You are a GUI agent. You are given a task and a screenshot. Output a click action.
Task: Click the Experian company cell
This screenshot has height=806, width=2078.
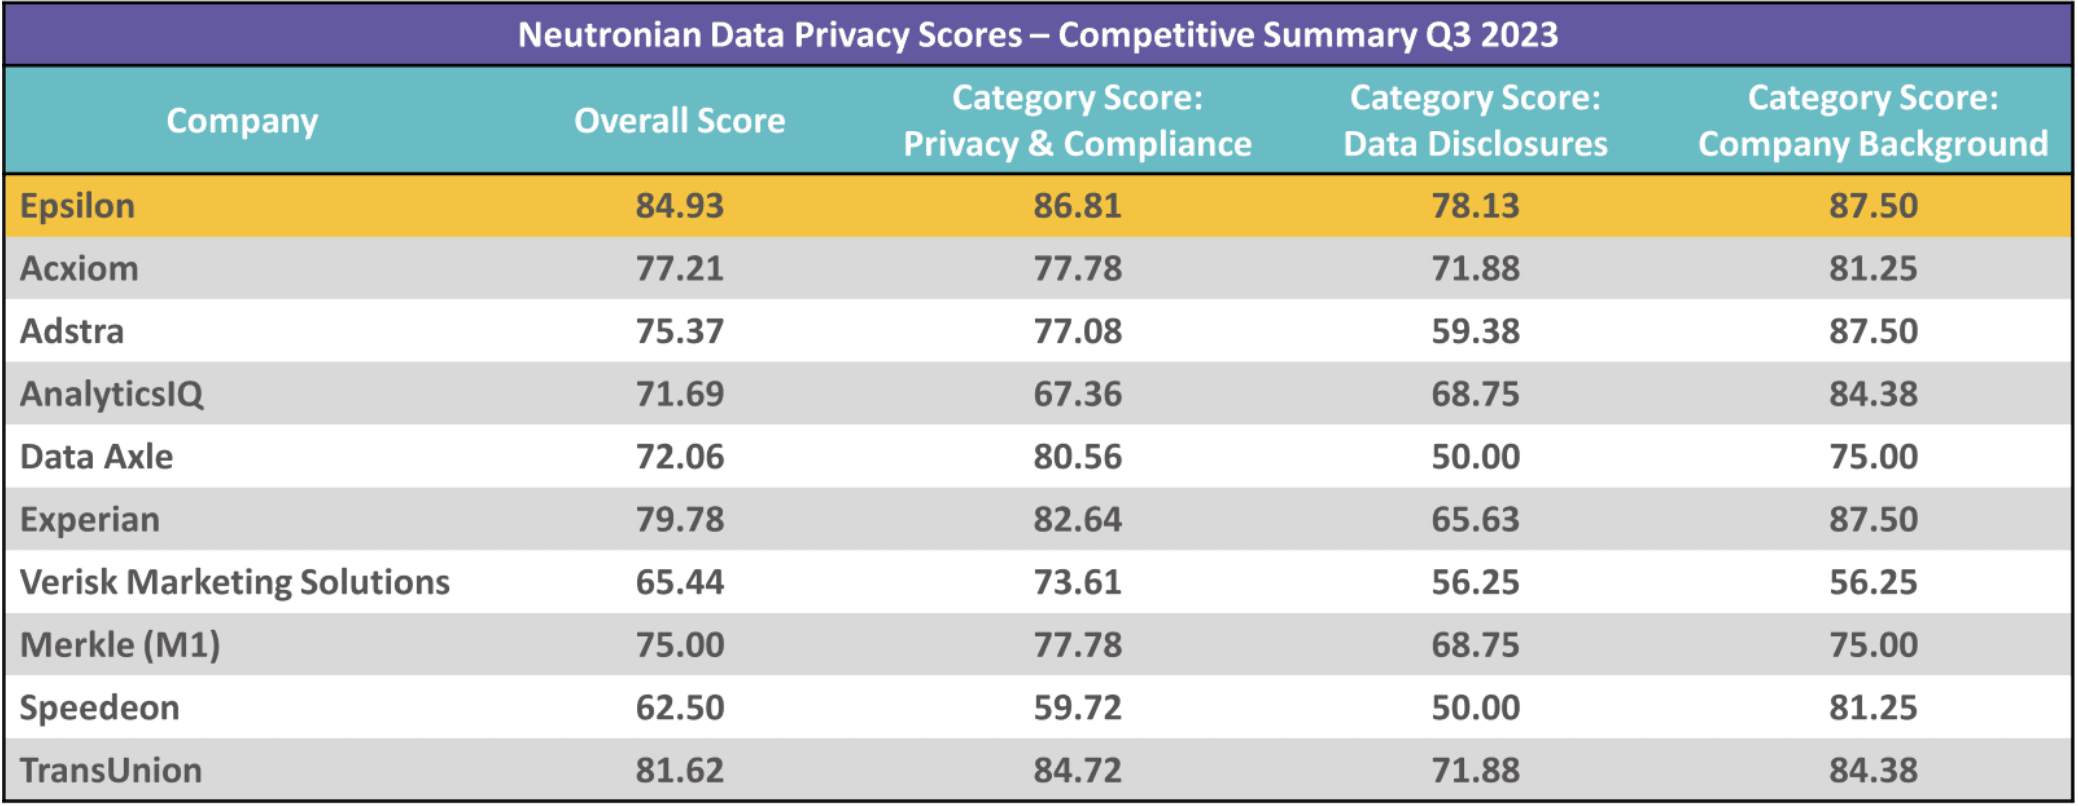coord(90,520)
